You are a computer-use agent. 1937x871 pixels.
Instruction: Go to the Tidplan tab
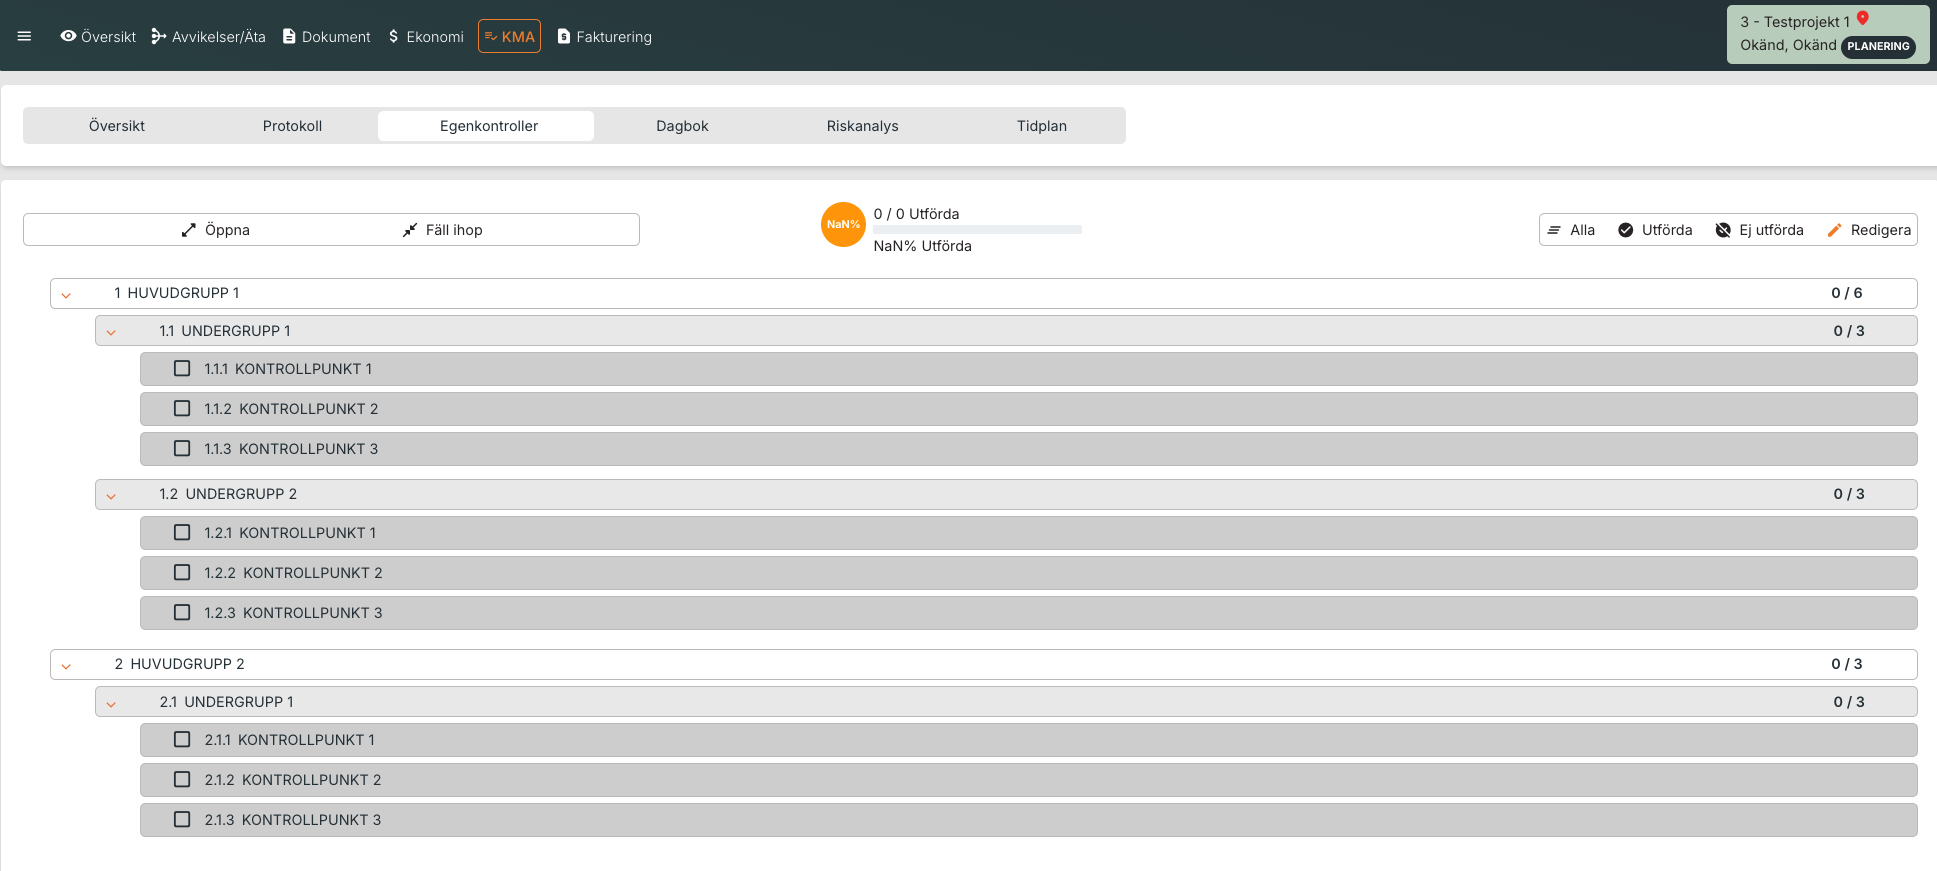(x=1042, y=126)
